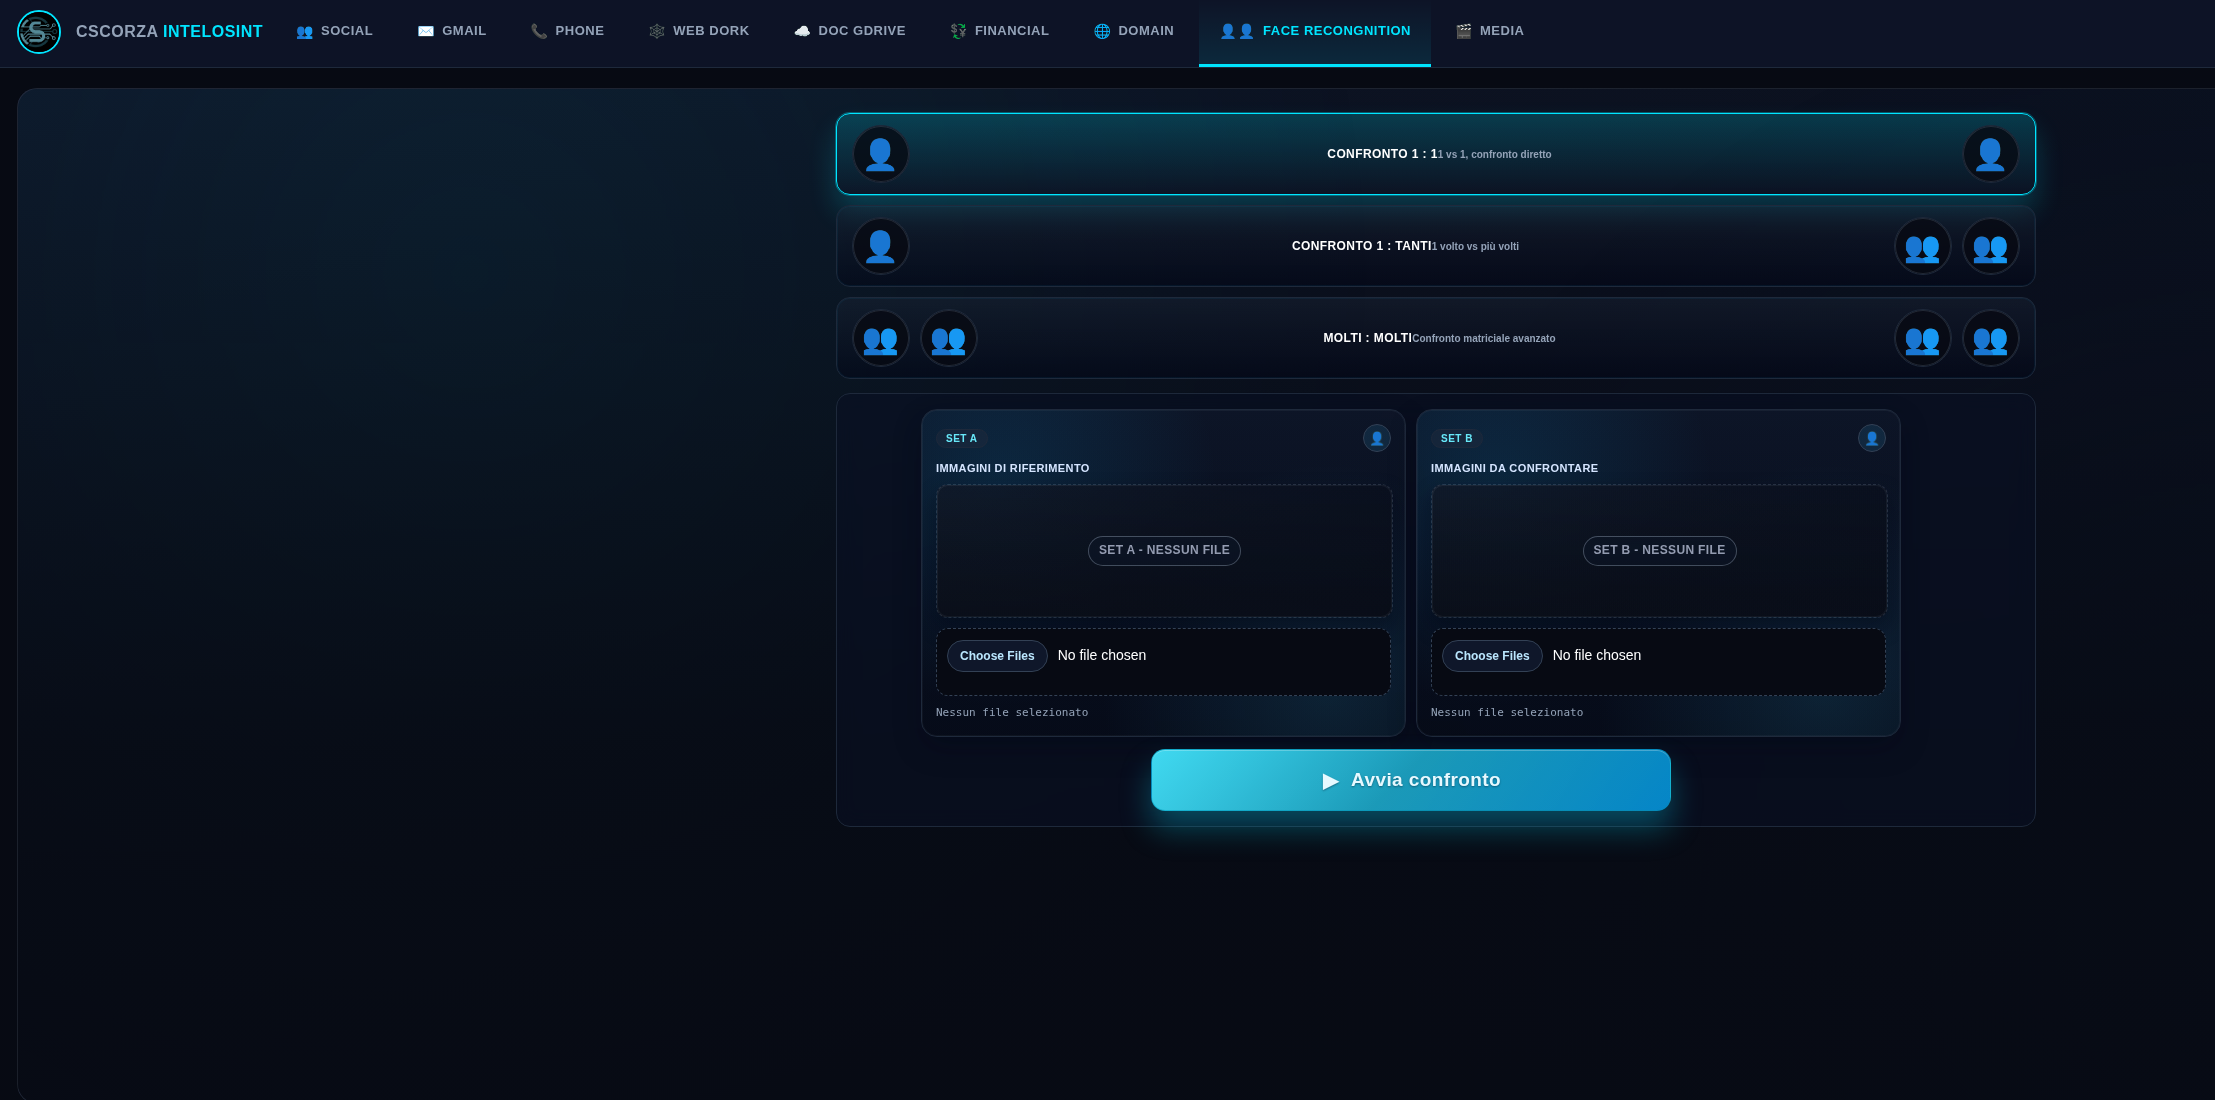Open the DOC GDRIVE tab
The height and width of the screenshot is (1100, 2215).
click(x=850, y=32)
